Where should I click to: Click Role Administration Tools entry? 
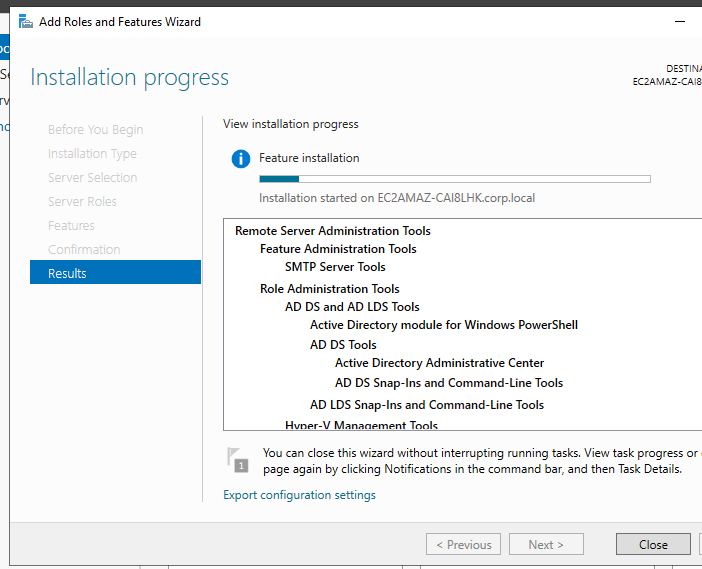point(330,289)
